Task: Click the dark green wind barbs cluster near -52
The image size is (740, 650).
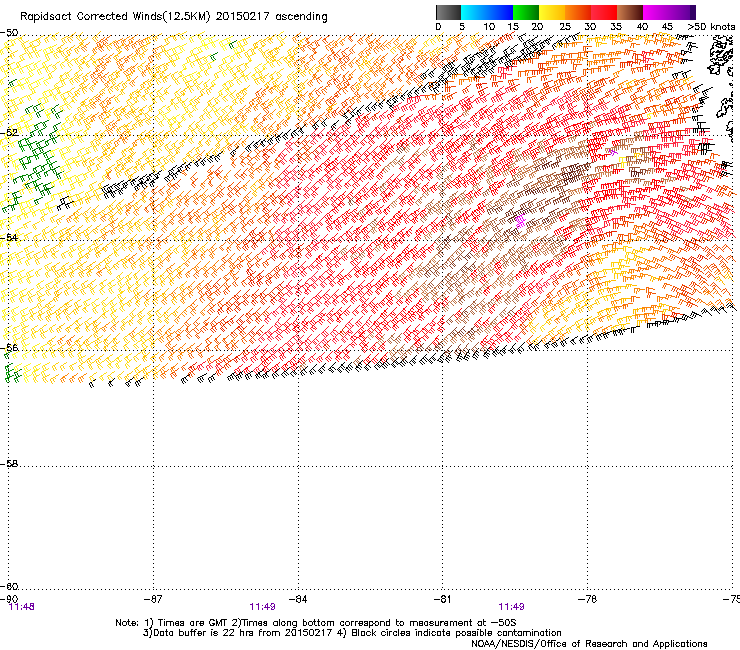Action: pos(37,158)
